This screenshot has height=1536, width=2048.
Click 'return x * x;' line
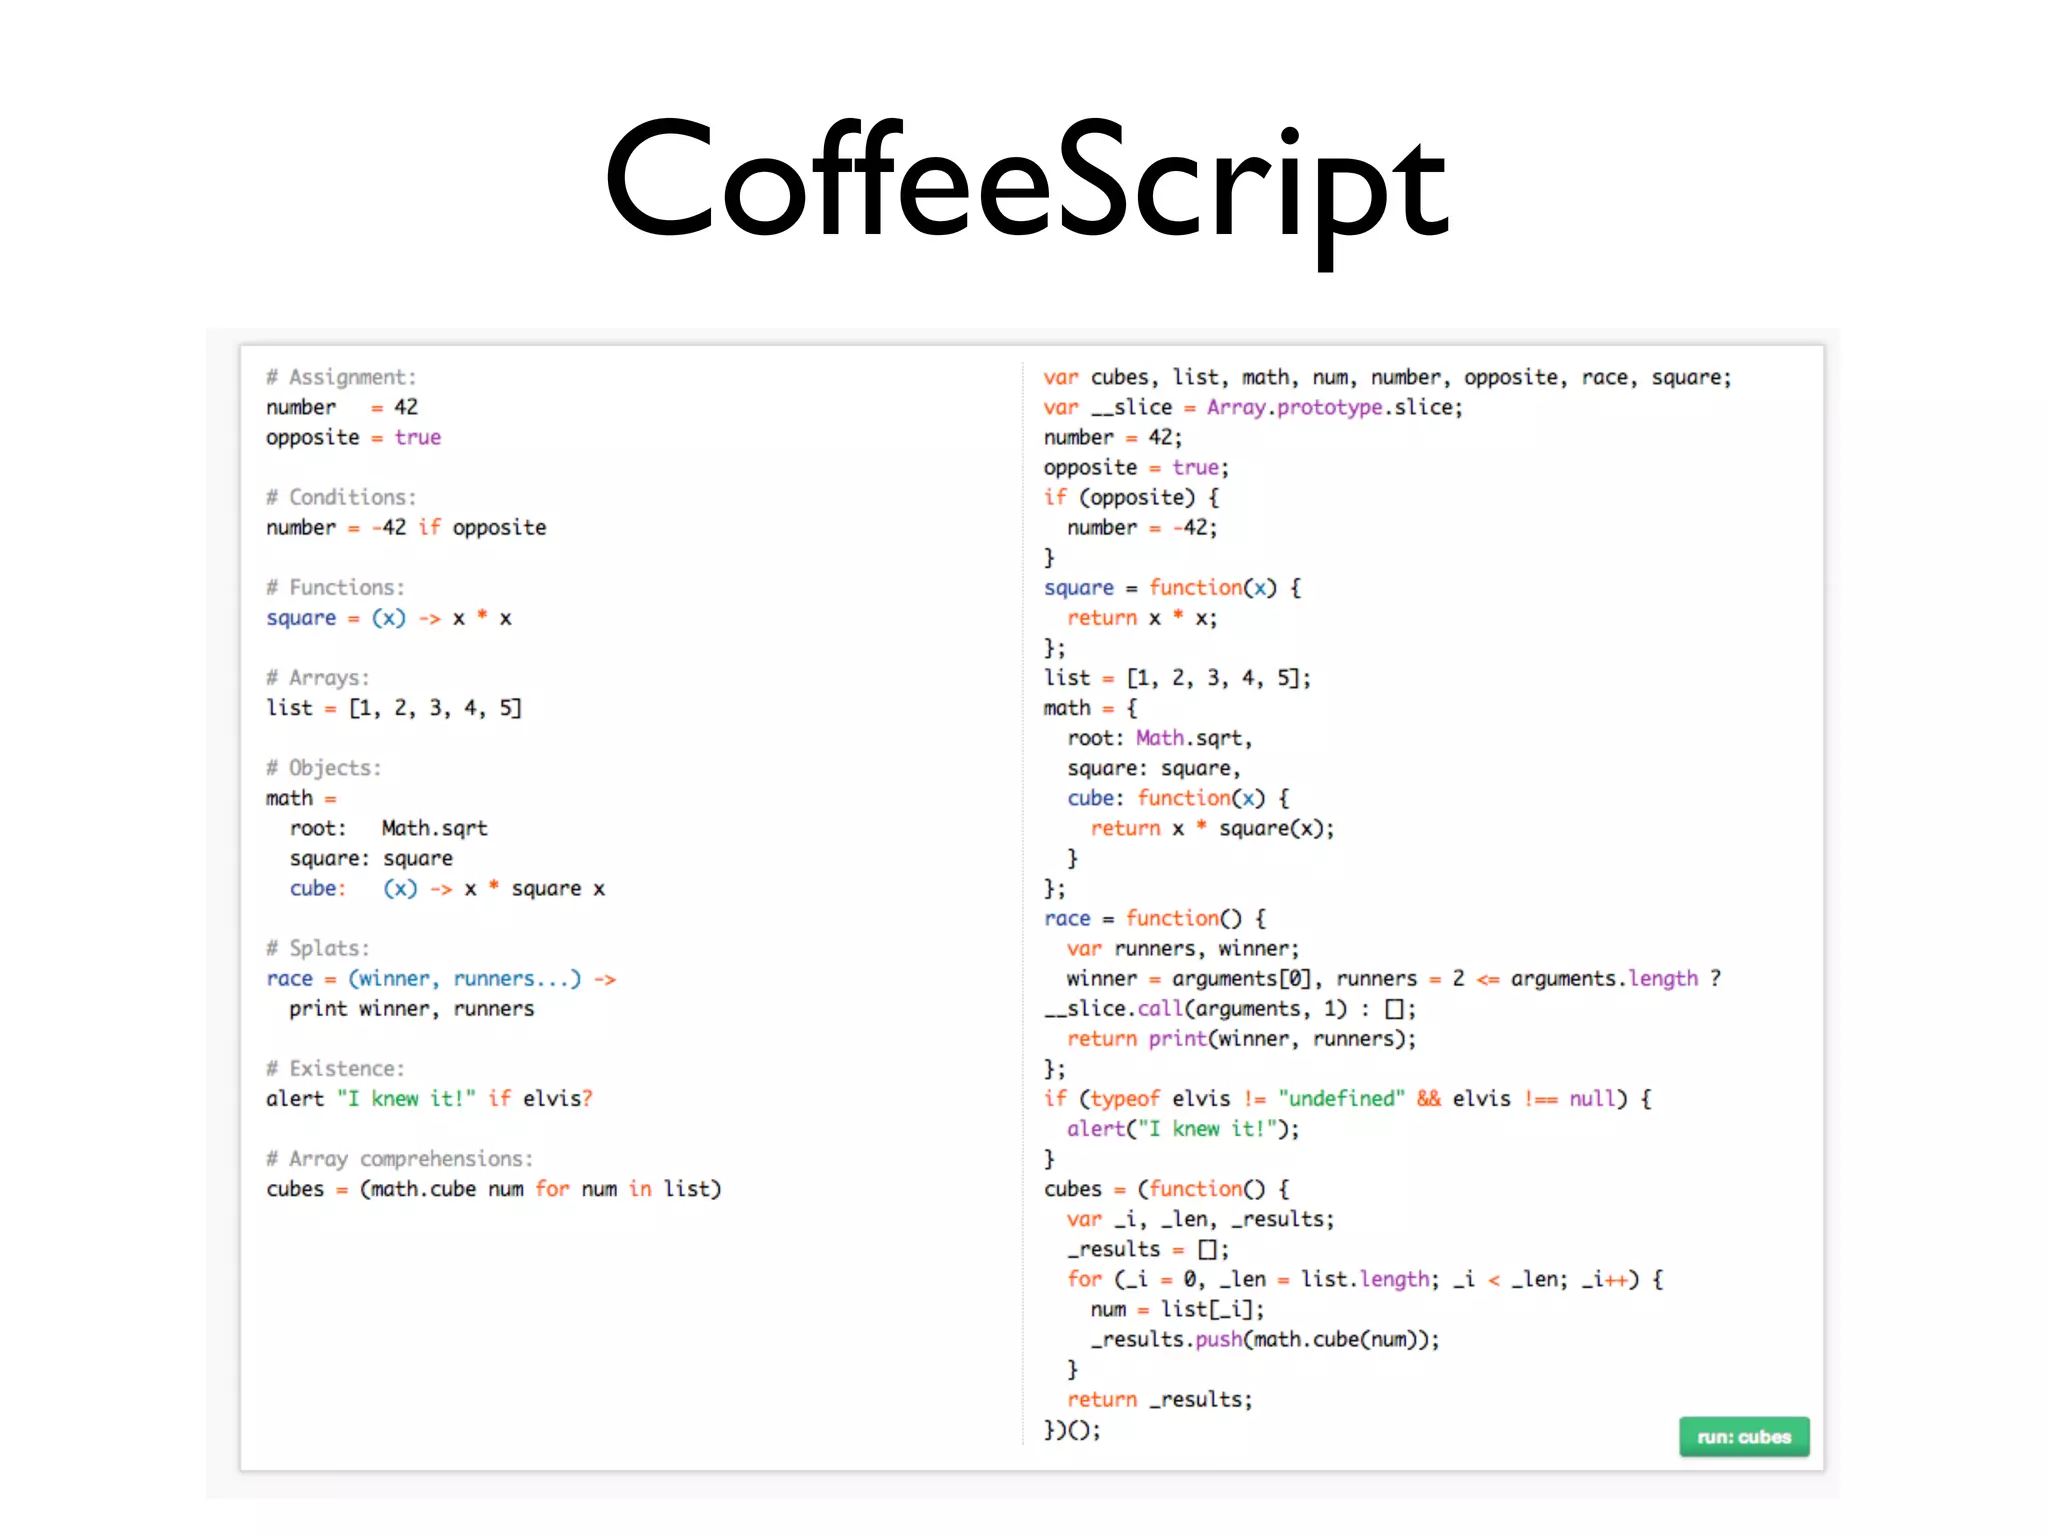tap(1142, 618)
